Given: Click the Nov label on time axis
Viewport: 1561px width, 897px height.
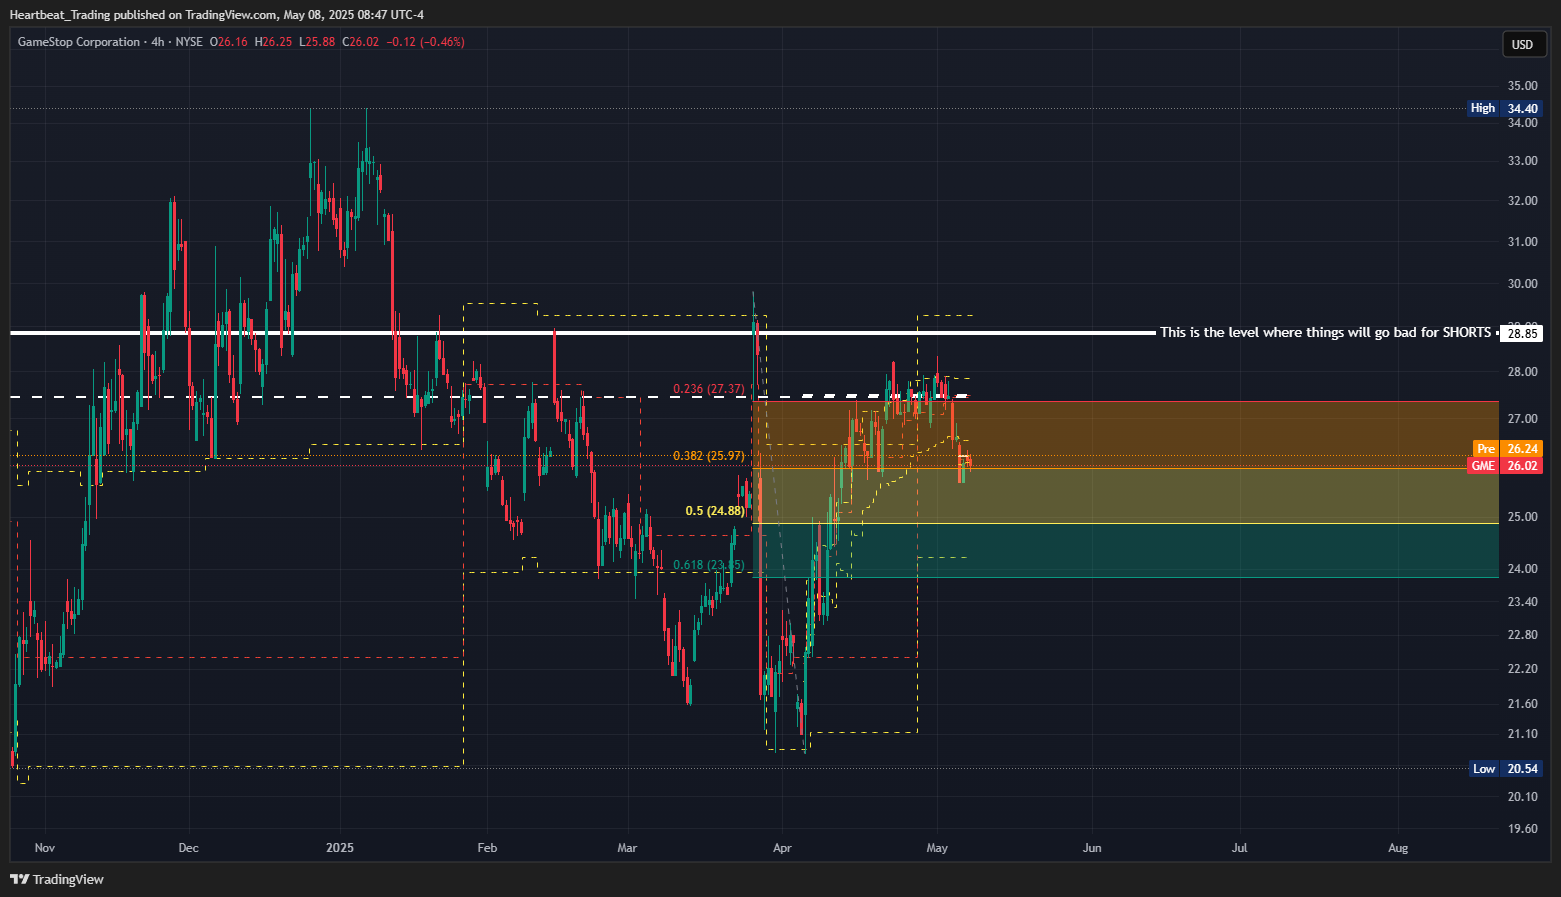Looking at the screenshot, I should (x=45, y=848).
